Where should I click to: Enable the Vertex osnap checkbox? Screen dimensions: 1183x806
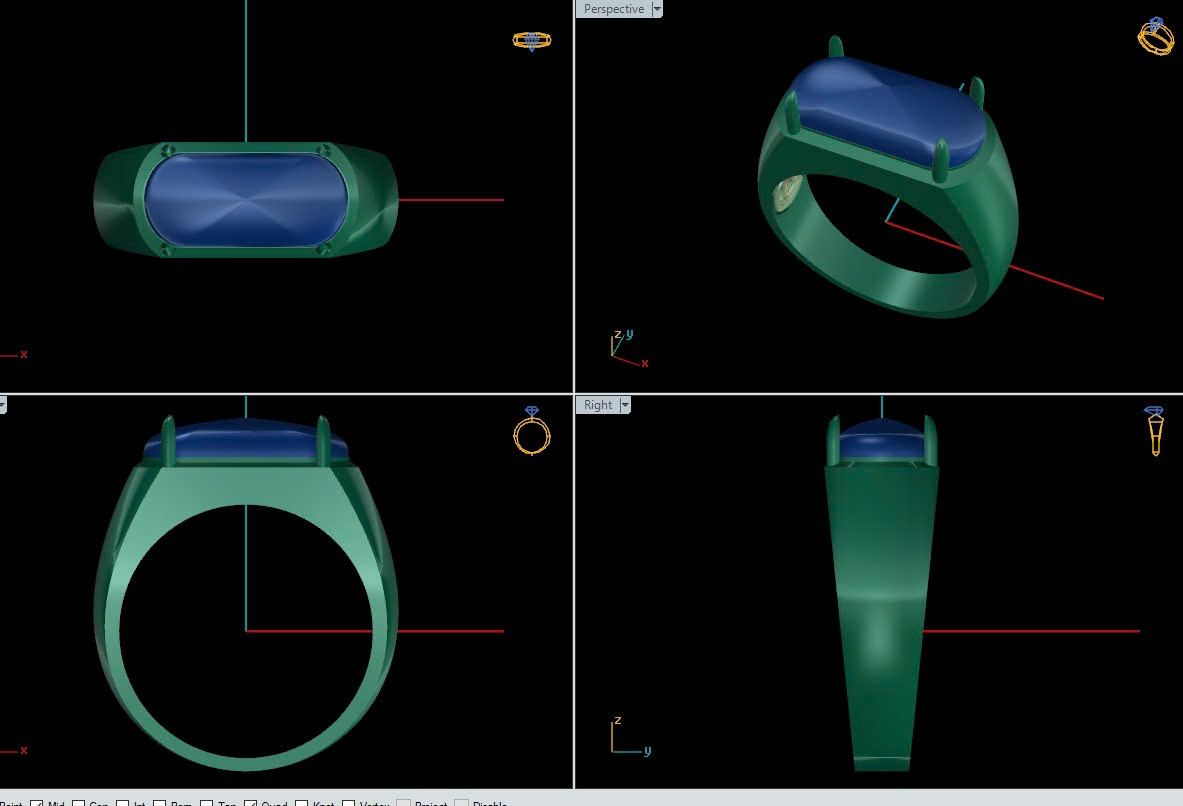[x=349, y=804]
